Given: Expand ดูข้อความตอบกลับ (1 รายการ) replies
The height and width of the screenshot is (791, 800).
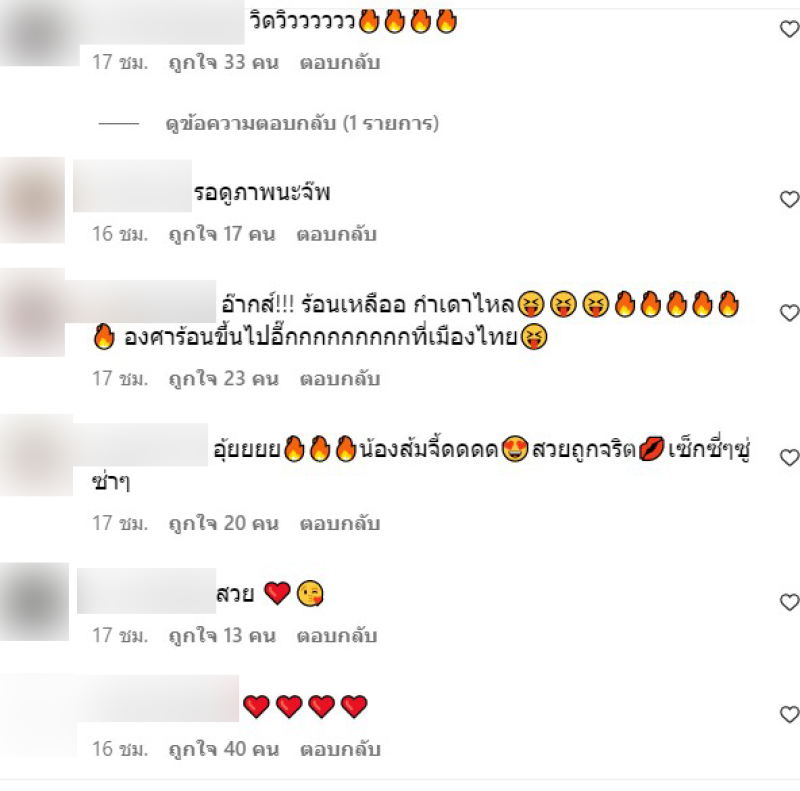Looking at the screenshot, I should point(302,123).
